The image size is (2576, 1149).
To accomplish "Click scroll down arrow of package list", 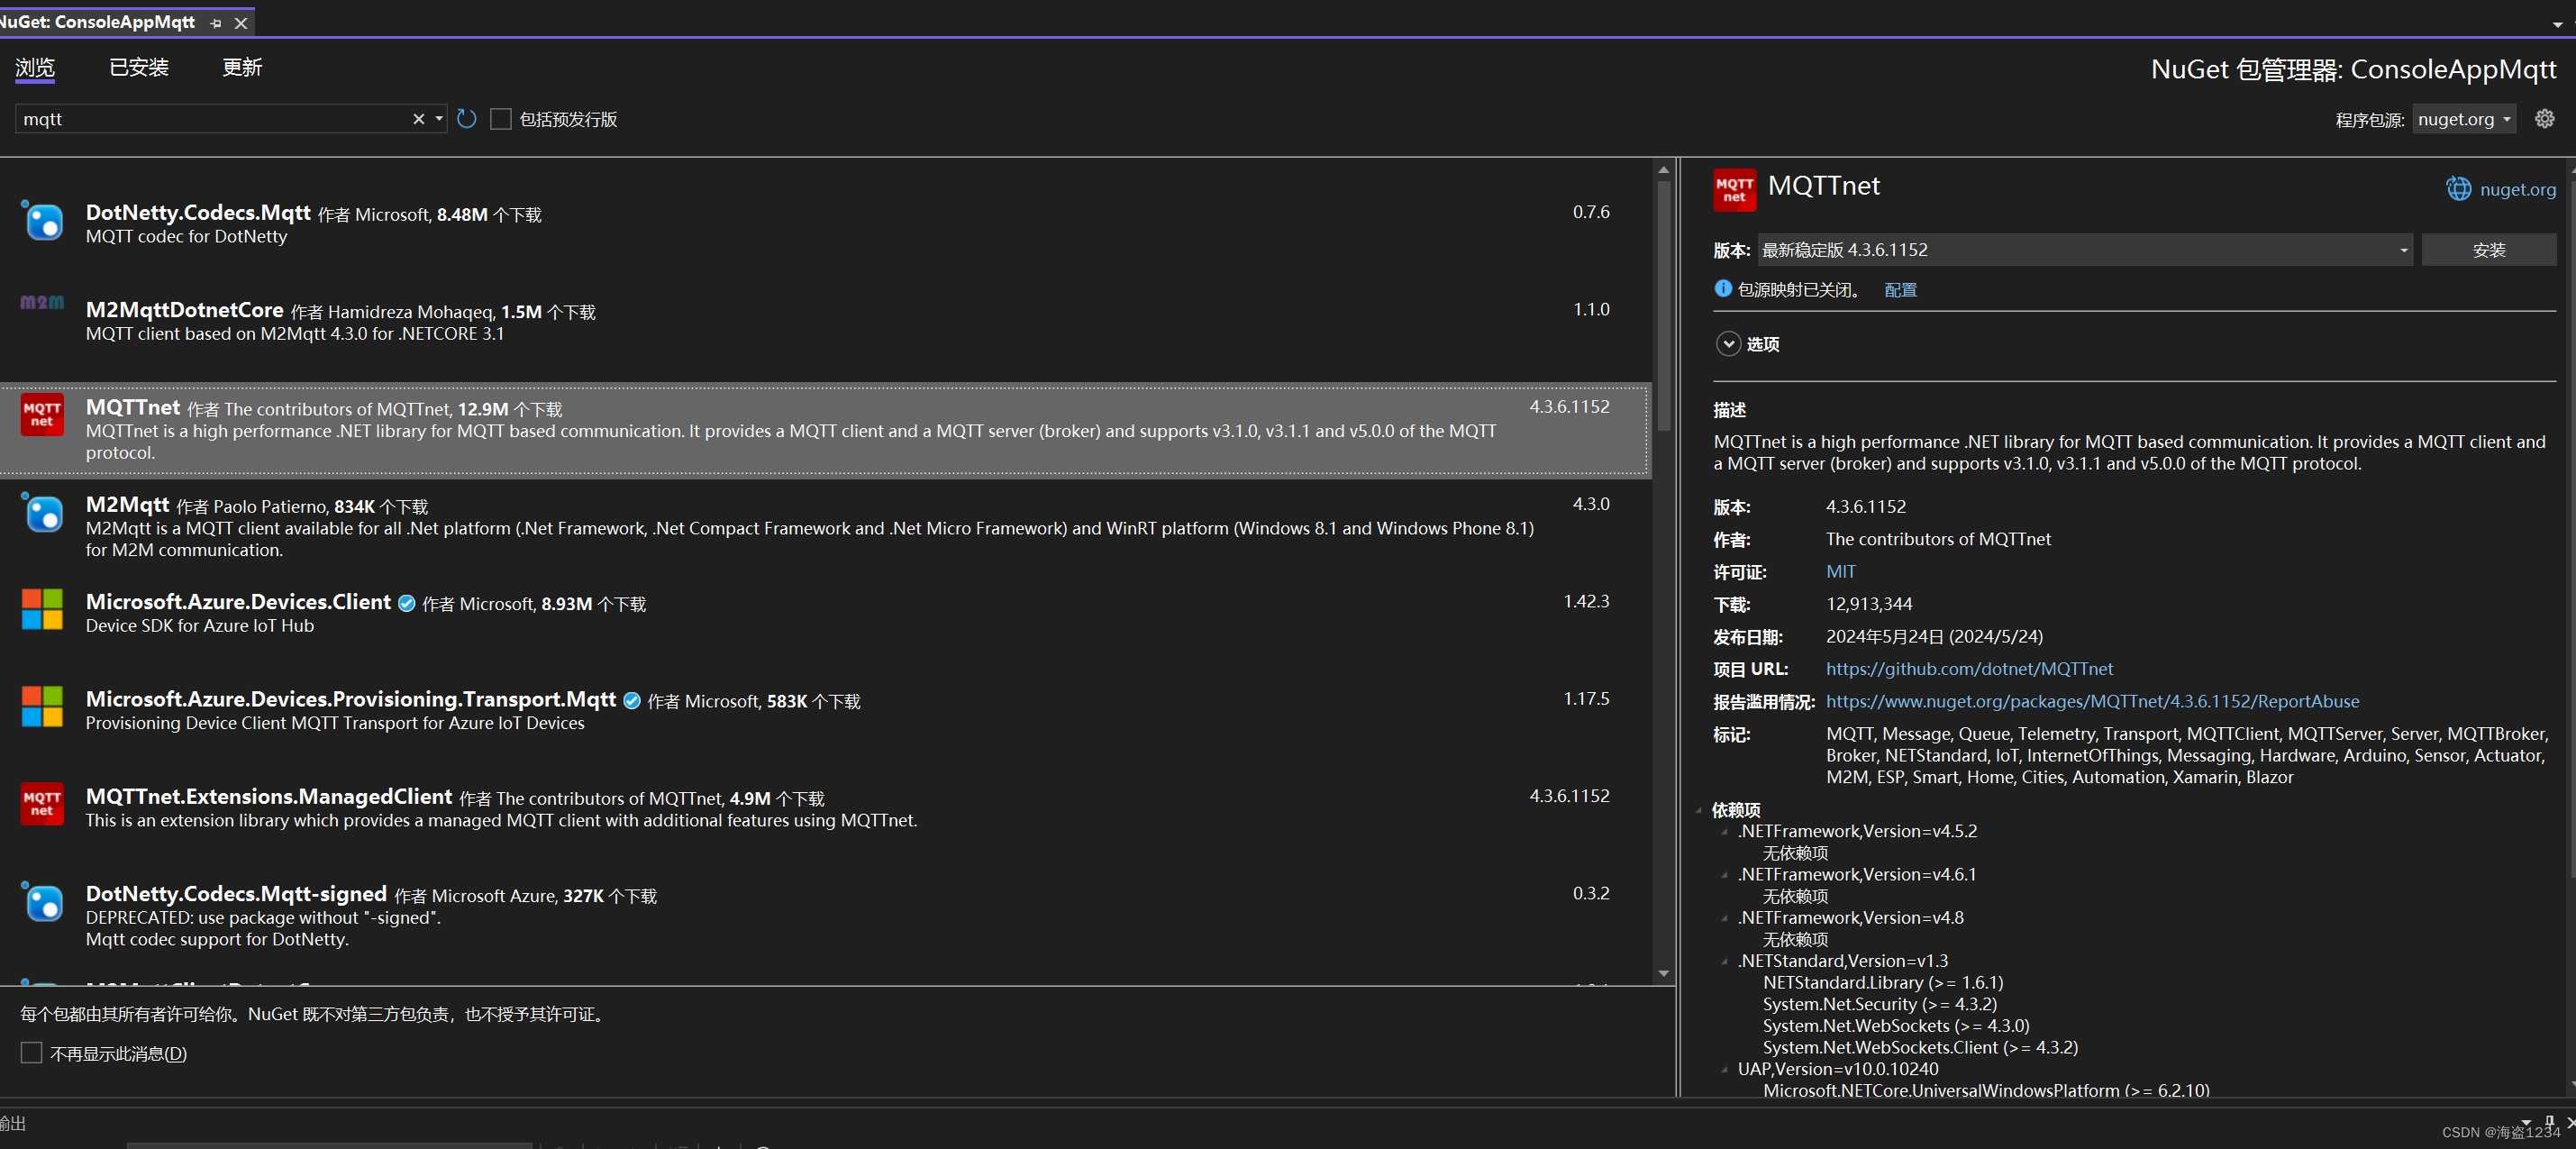I will (x=1663, y=973).
